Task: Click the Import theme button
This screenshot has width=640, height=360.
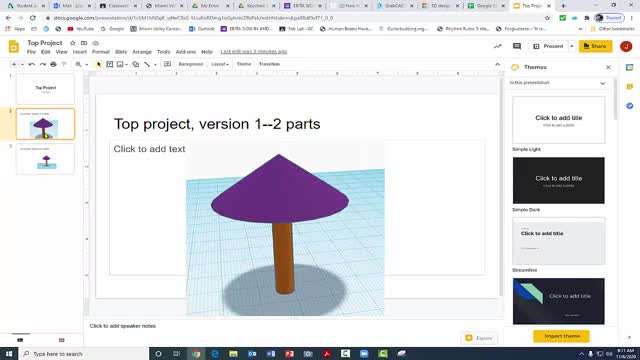Action: click(x=562, y=336)
